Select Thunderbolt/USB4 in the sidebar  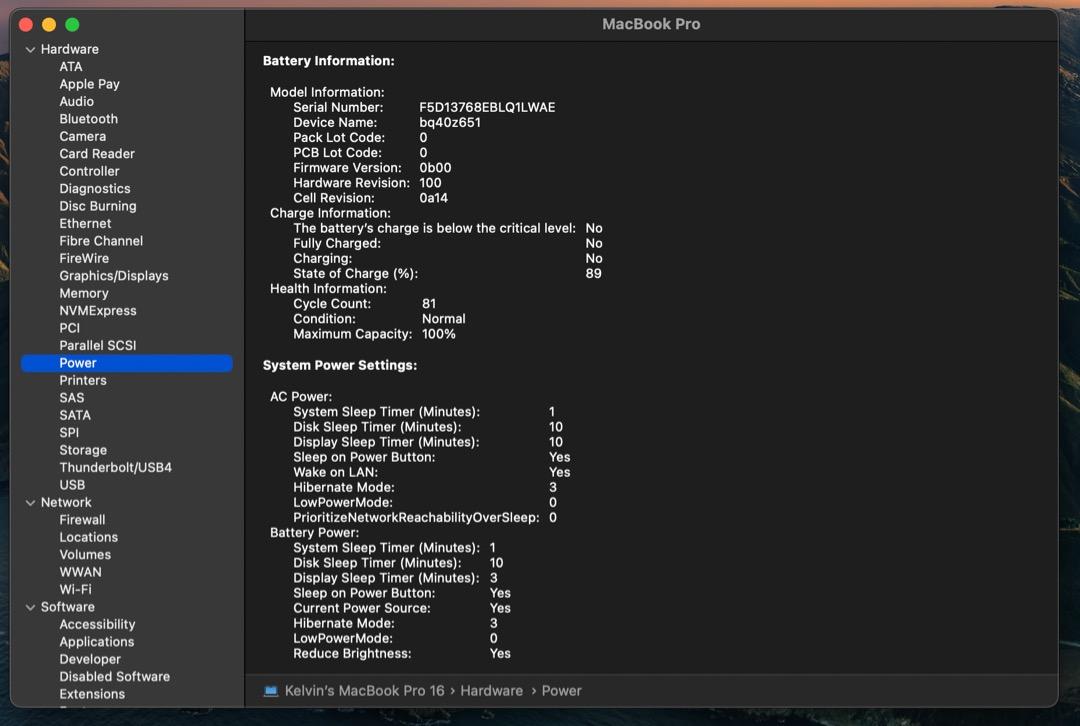115,468
